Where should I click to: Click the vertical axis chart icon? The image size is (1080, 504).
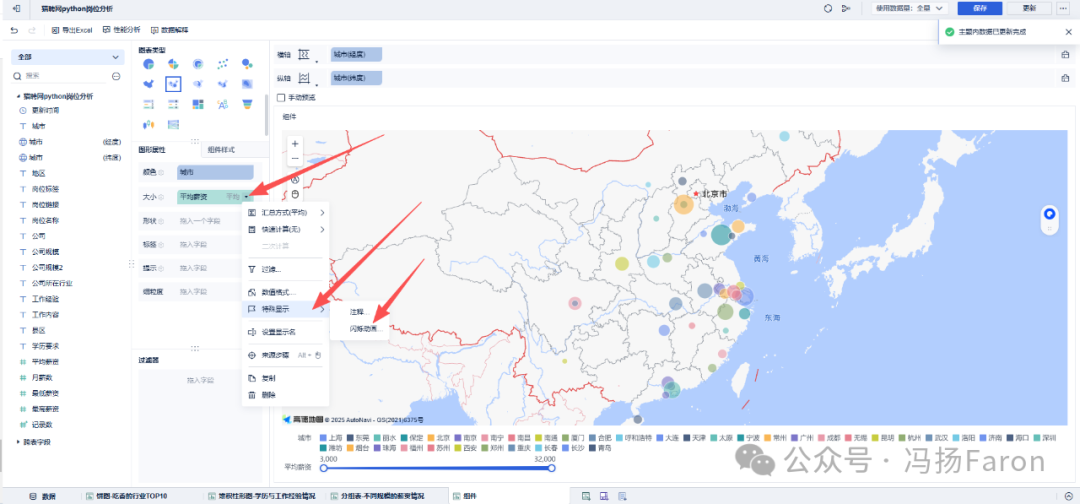(304, 78)
